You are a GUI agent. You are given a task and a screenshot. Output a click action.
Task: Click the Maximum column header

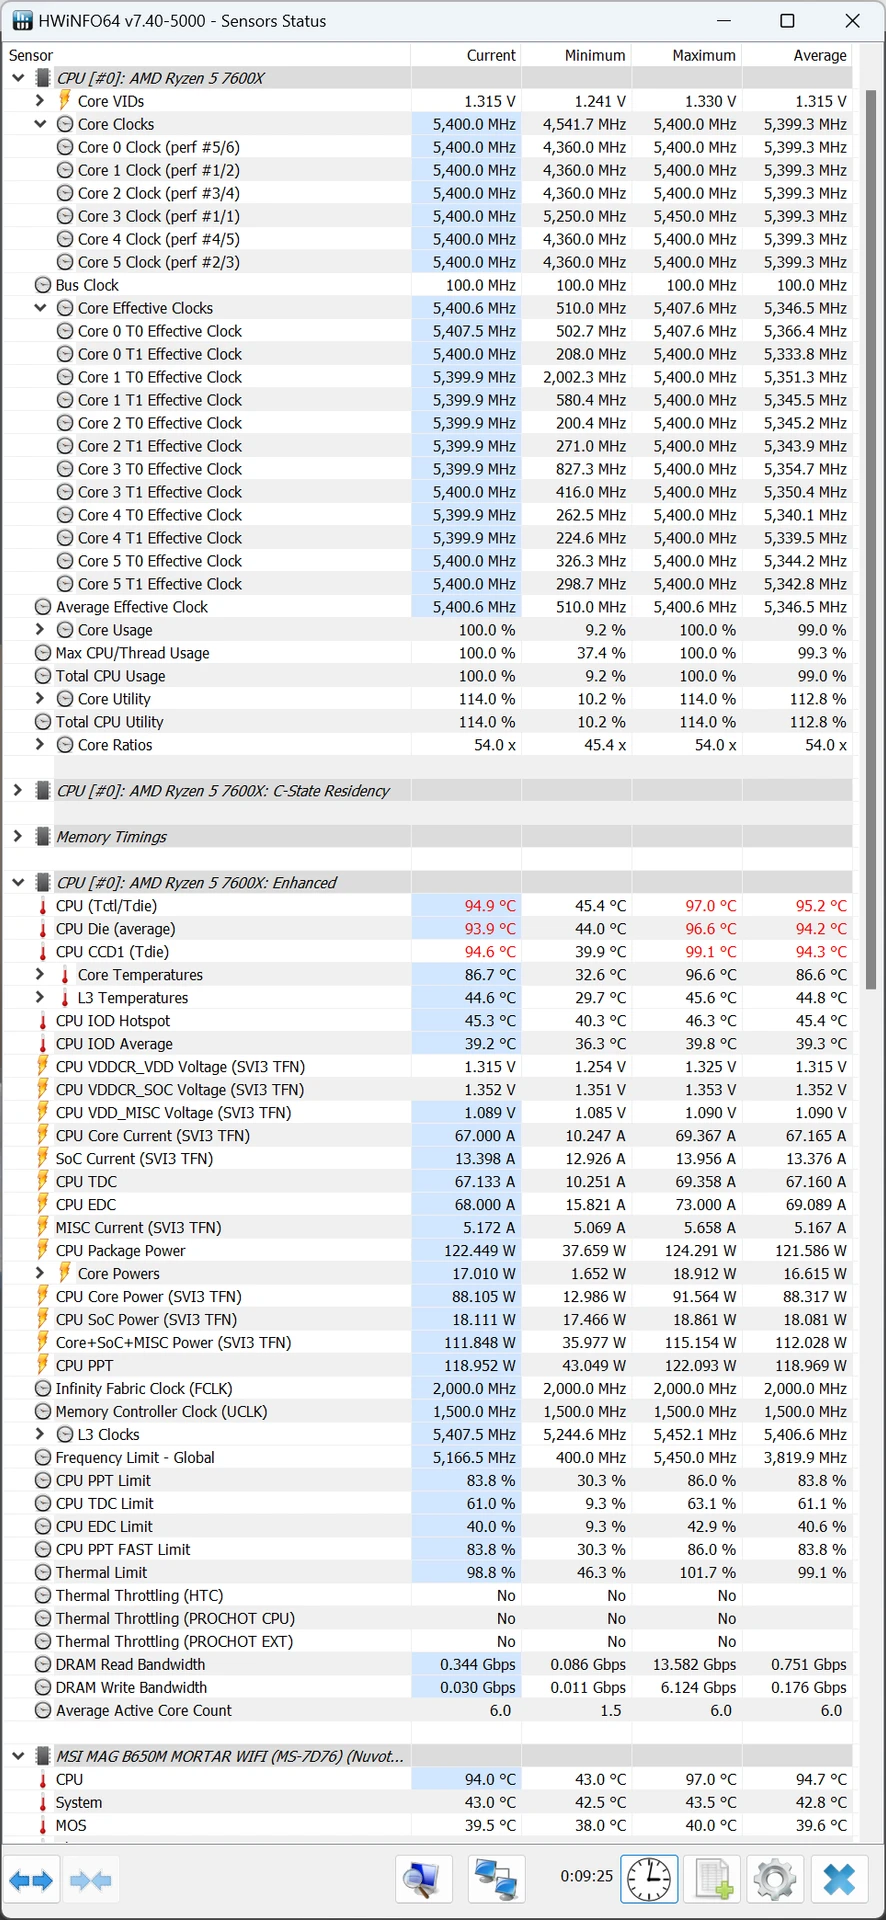click(x=687, y=55)
